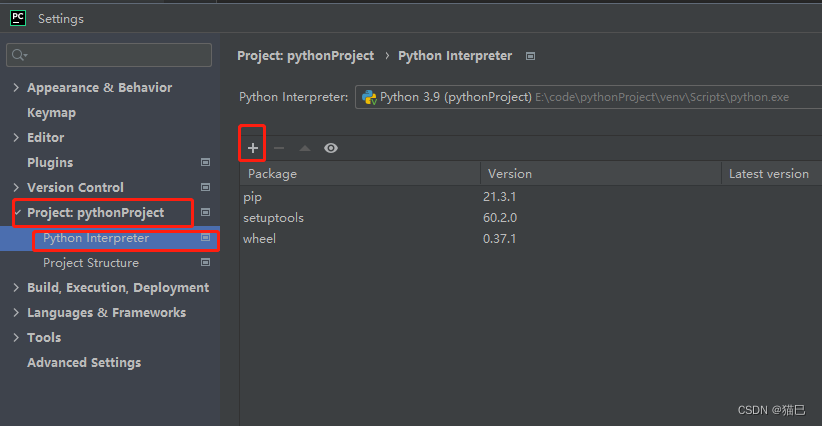Screen dimensions: 822x426
Task: Click the upgrade package up-arrow icon
Action: pyautogui.click(x=305, y=148)
